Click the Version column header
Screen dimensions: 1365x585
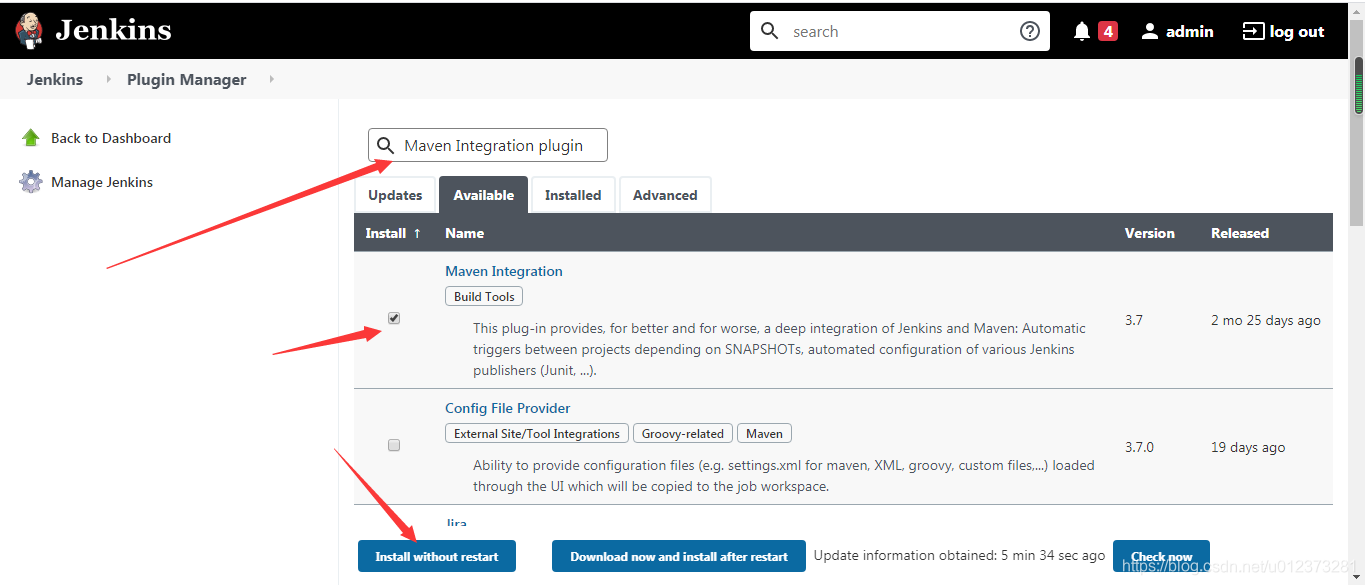tap(1150, 233)
